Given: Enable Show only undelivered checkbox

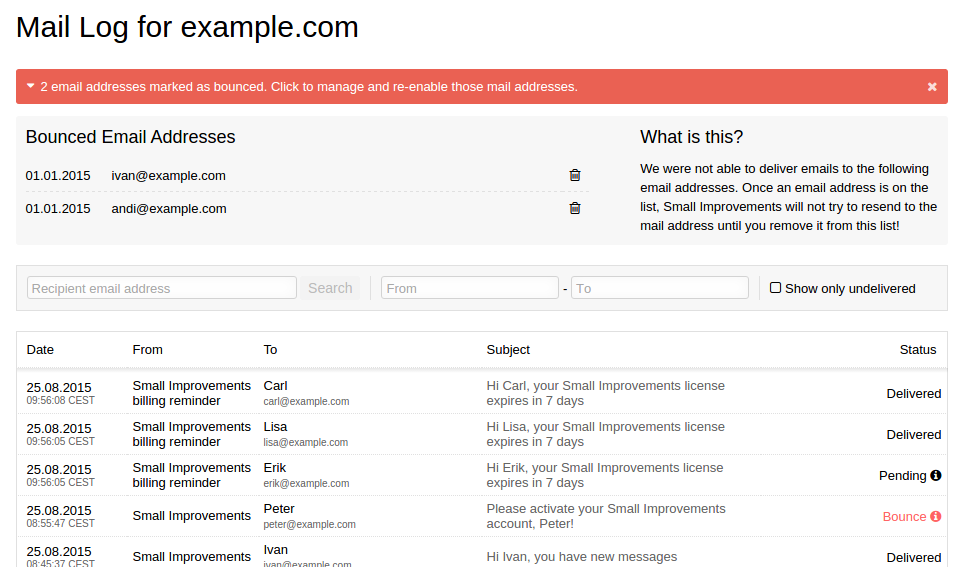Looking at the screenshot, I should coord(775,287).
